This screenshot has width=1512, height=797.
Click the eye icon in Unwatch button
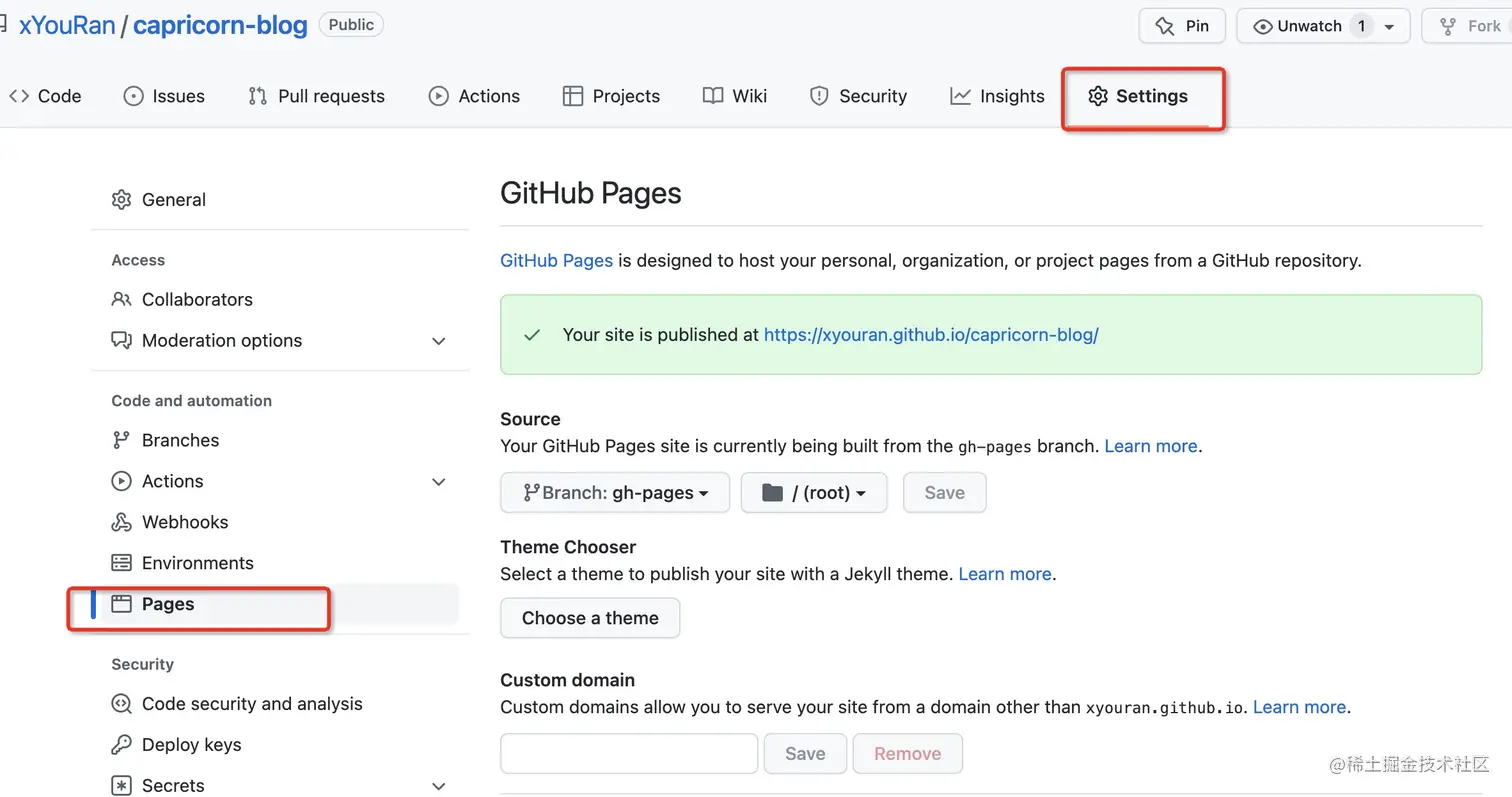1263,26
